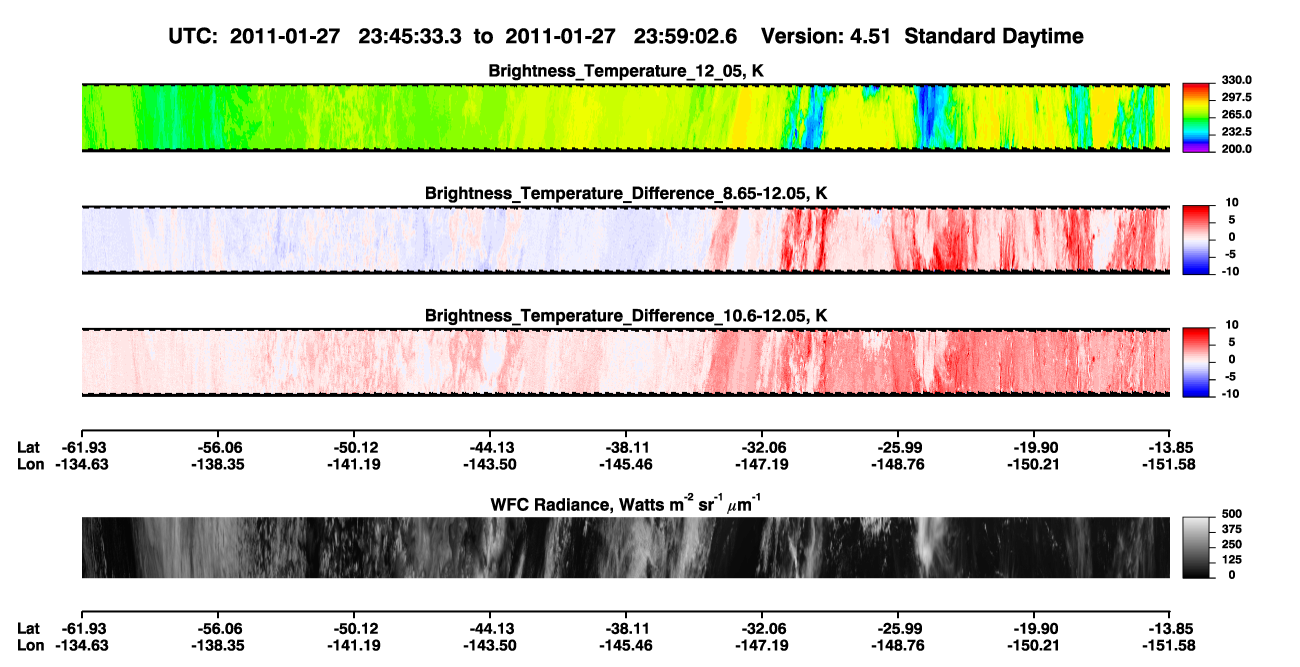
Task: Click the '232.5' colorbar tick label
Action: click(x=1237, y=132)
